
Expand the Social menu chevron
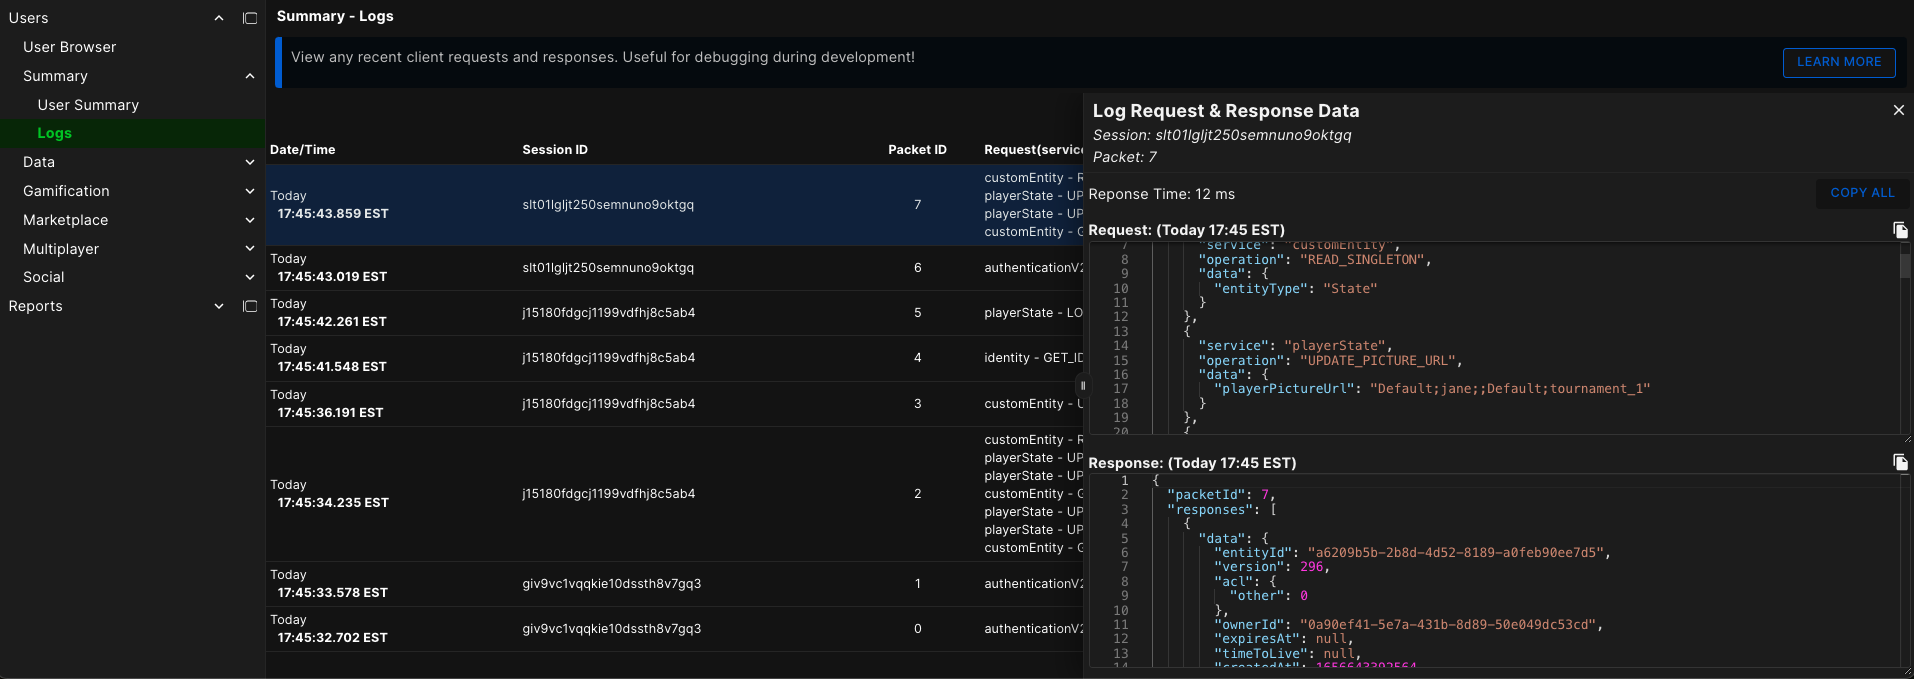250,277
